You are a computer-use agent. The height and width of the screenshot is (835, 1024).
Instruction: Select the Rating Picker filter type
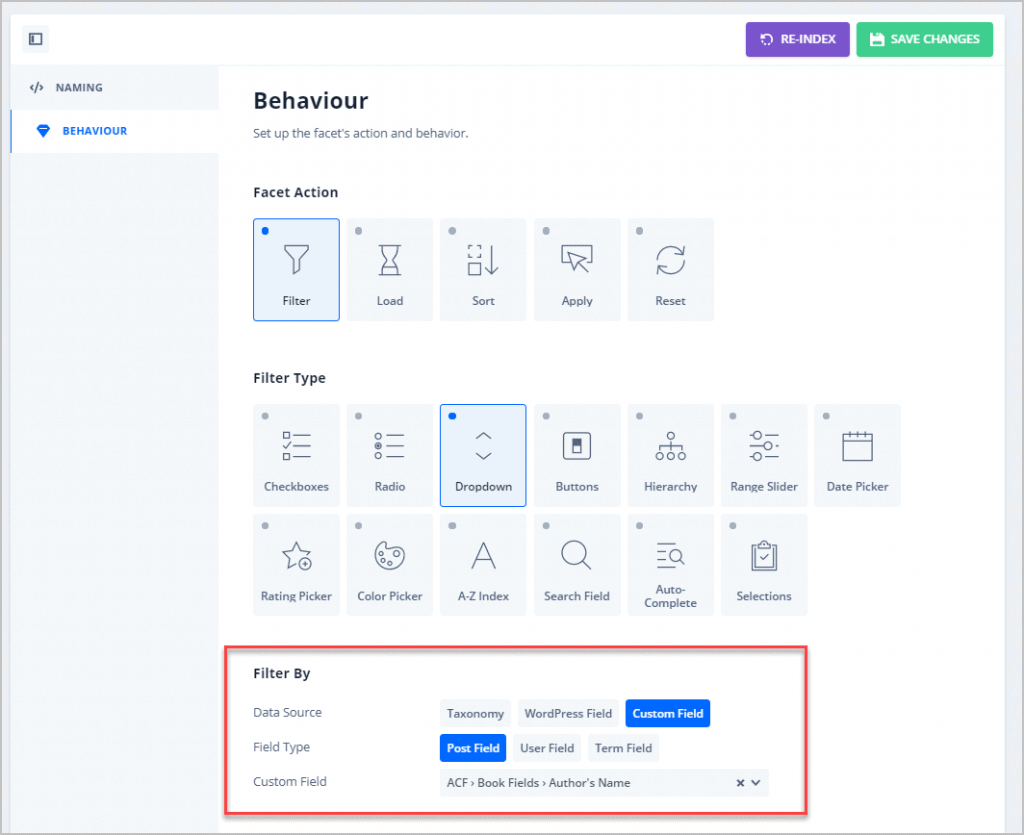pos(296,564)
